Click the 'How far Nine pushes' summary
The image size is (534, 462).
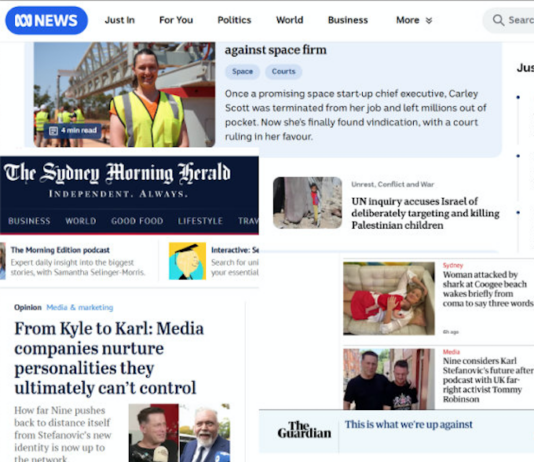click(63, 435)
